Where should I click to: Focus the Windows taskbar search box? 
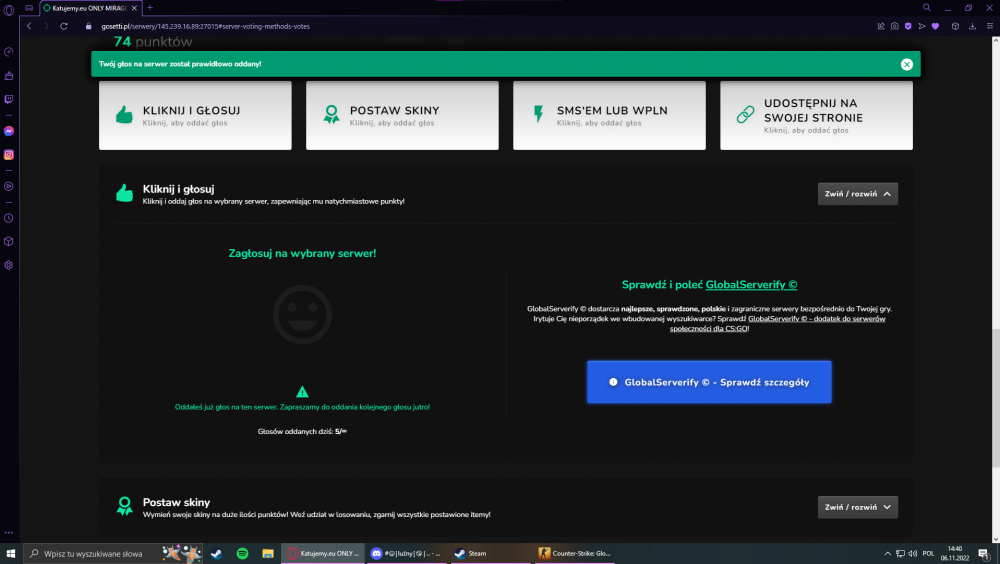pyautogui.click(x=114, y=554)
